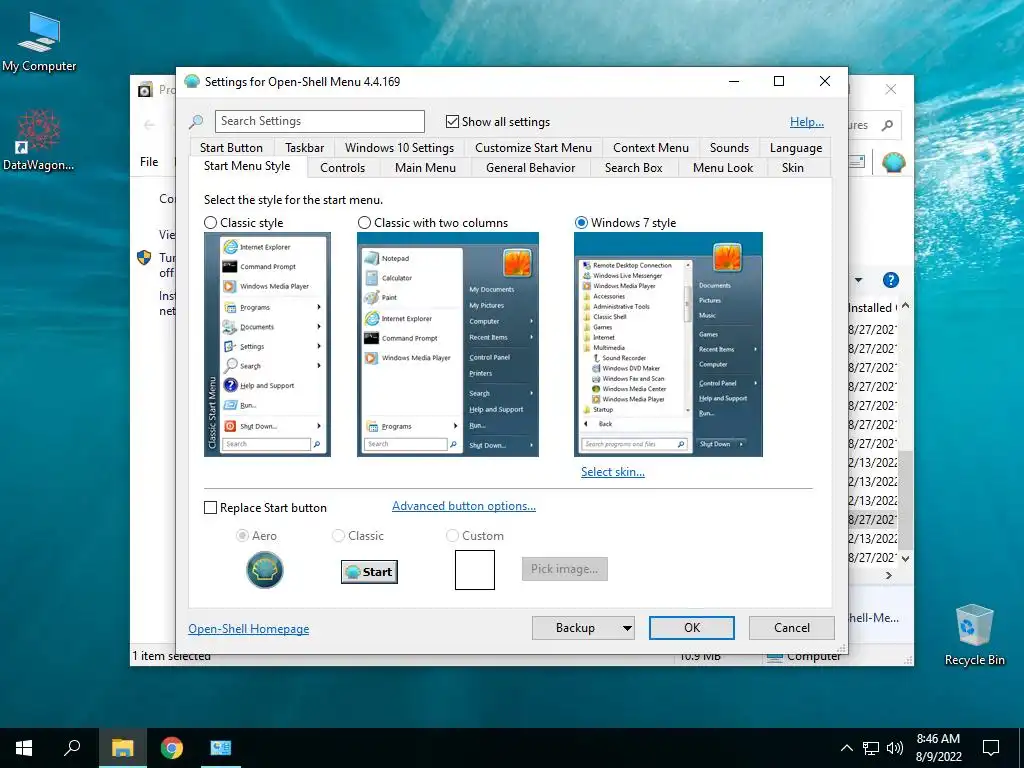
Task: Go to the Search Box tab
Action: point(633,168)
